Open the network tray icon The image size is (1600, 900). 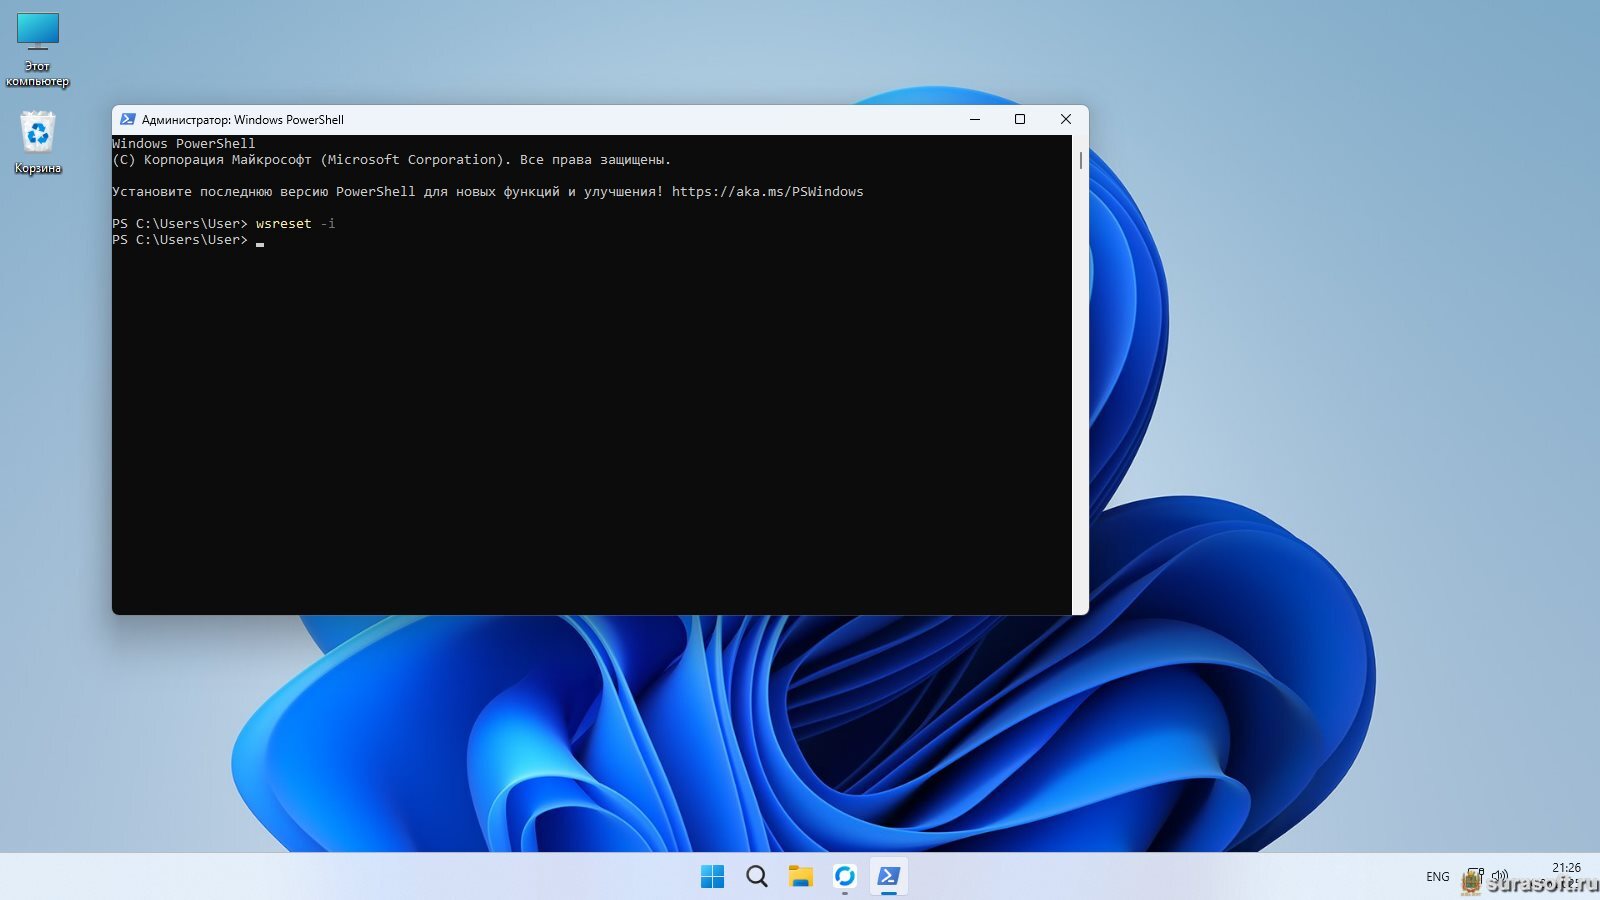coord(1474,876)
